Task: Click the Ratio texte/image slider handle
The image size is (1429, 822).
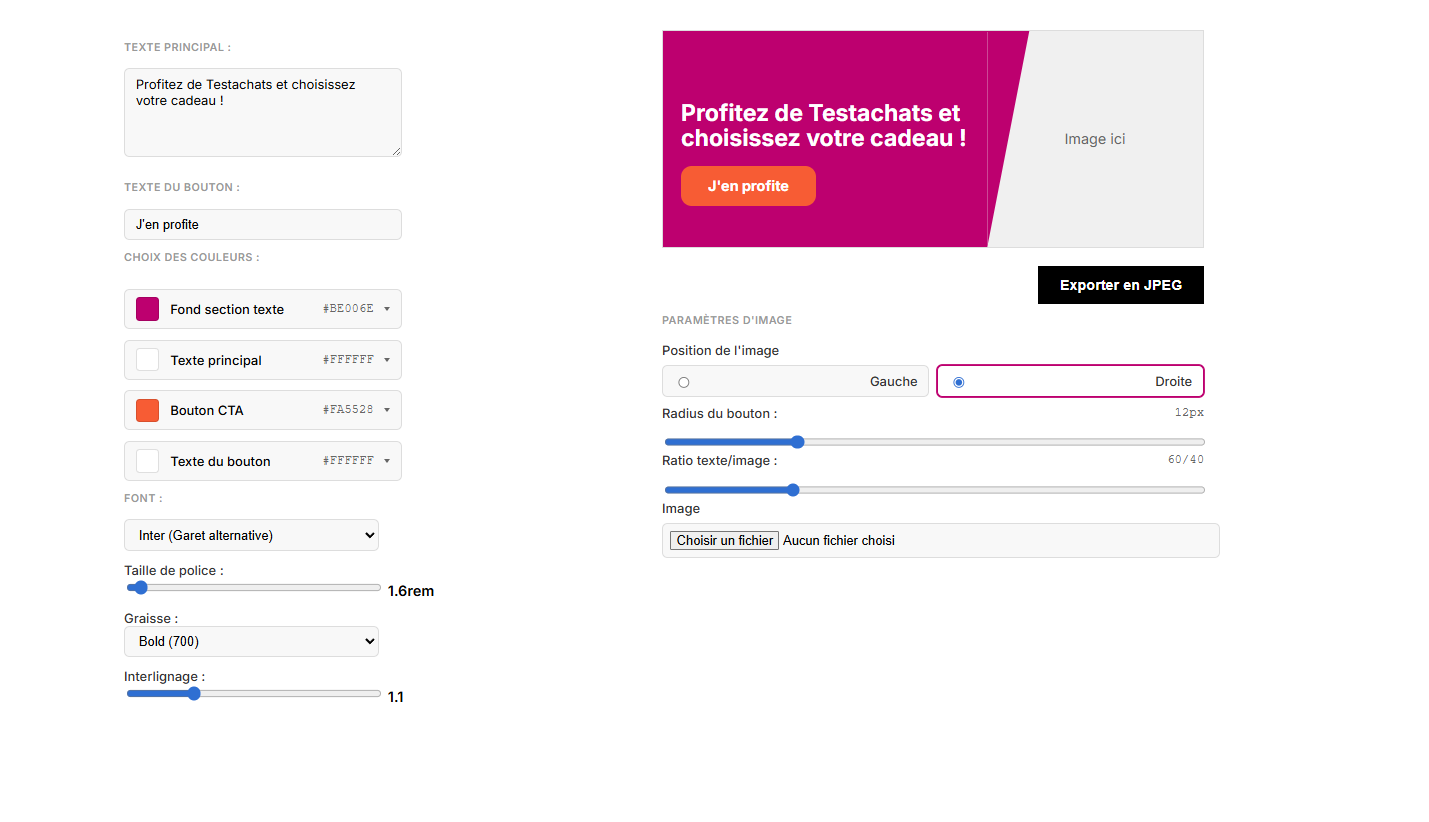Action: 793,490
